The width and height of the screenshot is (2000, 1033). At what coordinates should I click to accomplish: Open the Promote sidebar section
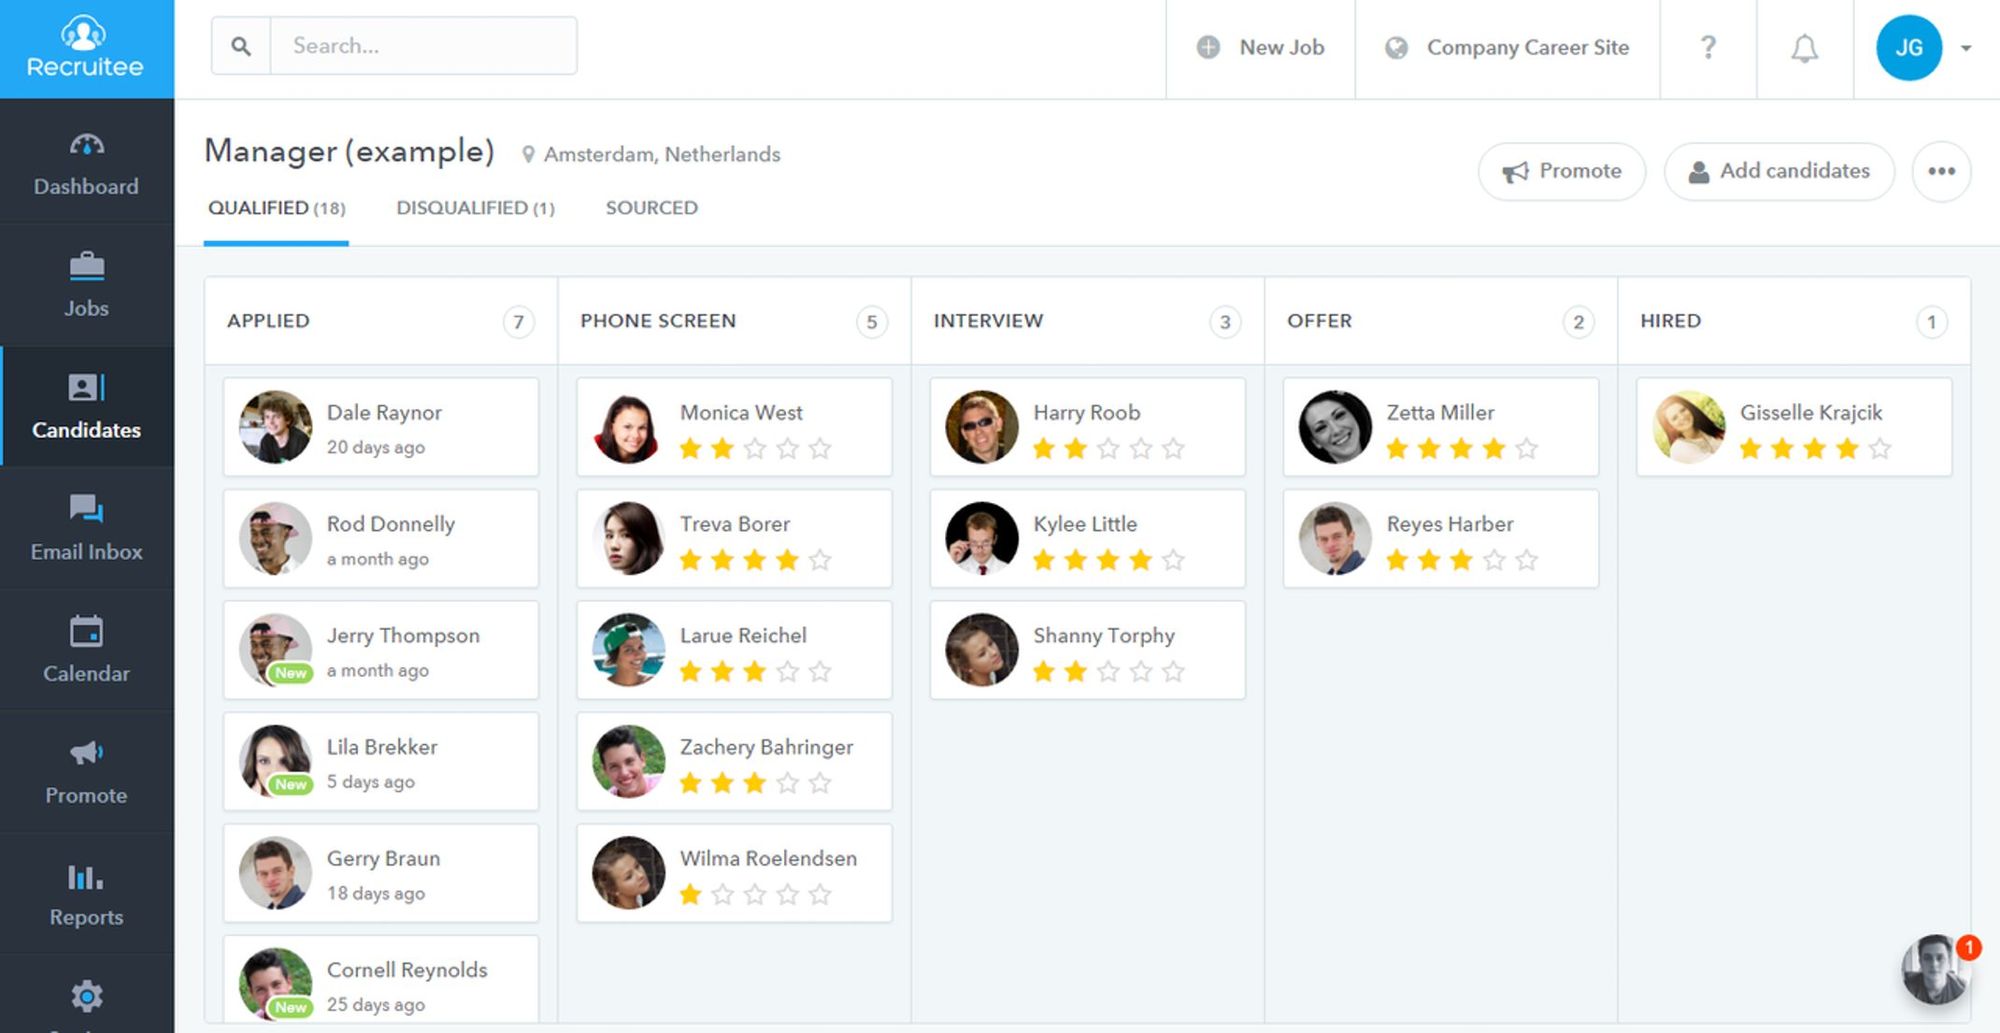point(87,772)
